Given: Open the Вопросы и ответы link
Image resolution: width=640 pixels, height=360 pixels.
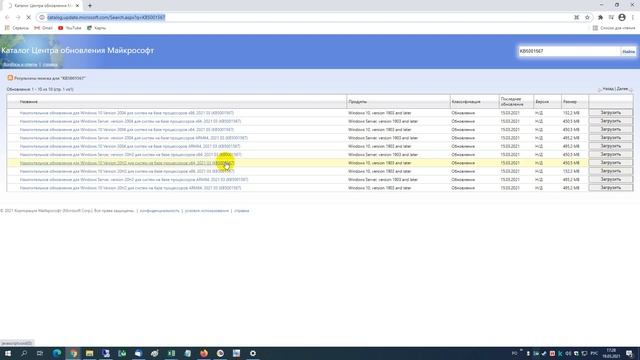Looking at the screenshot, I should [20, 64].
